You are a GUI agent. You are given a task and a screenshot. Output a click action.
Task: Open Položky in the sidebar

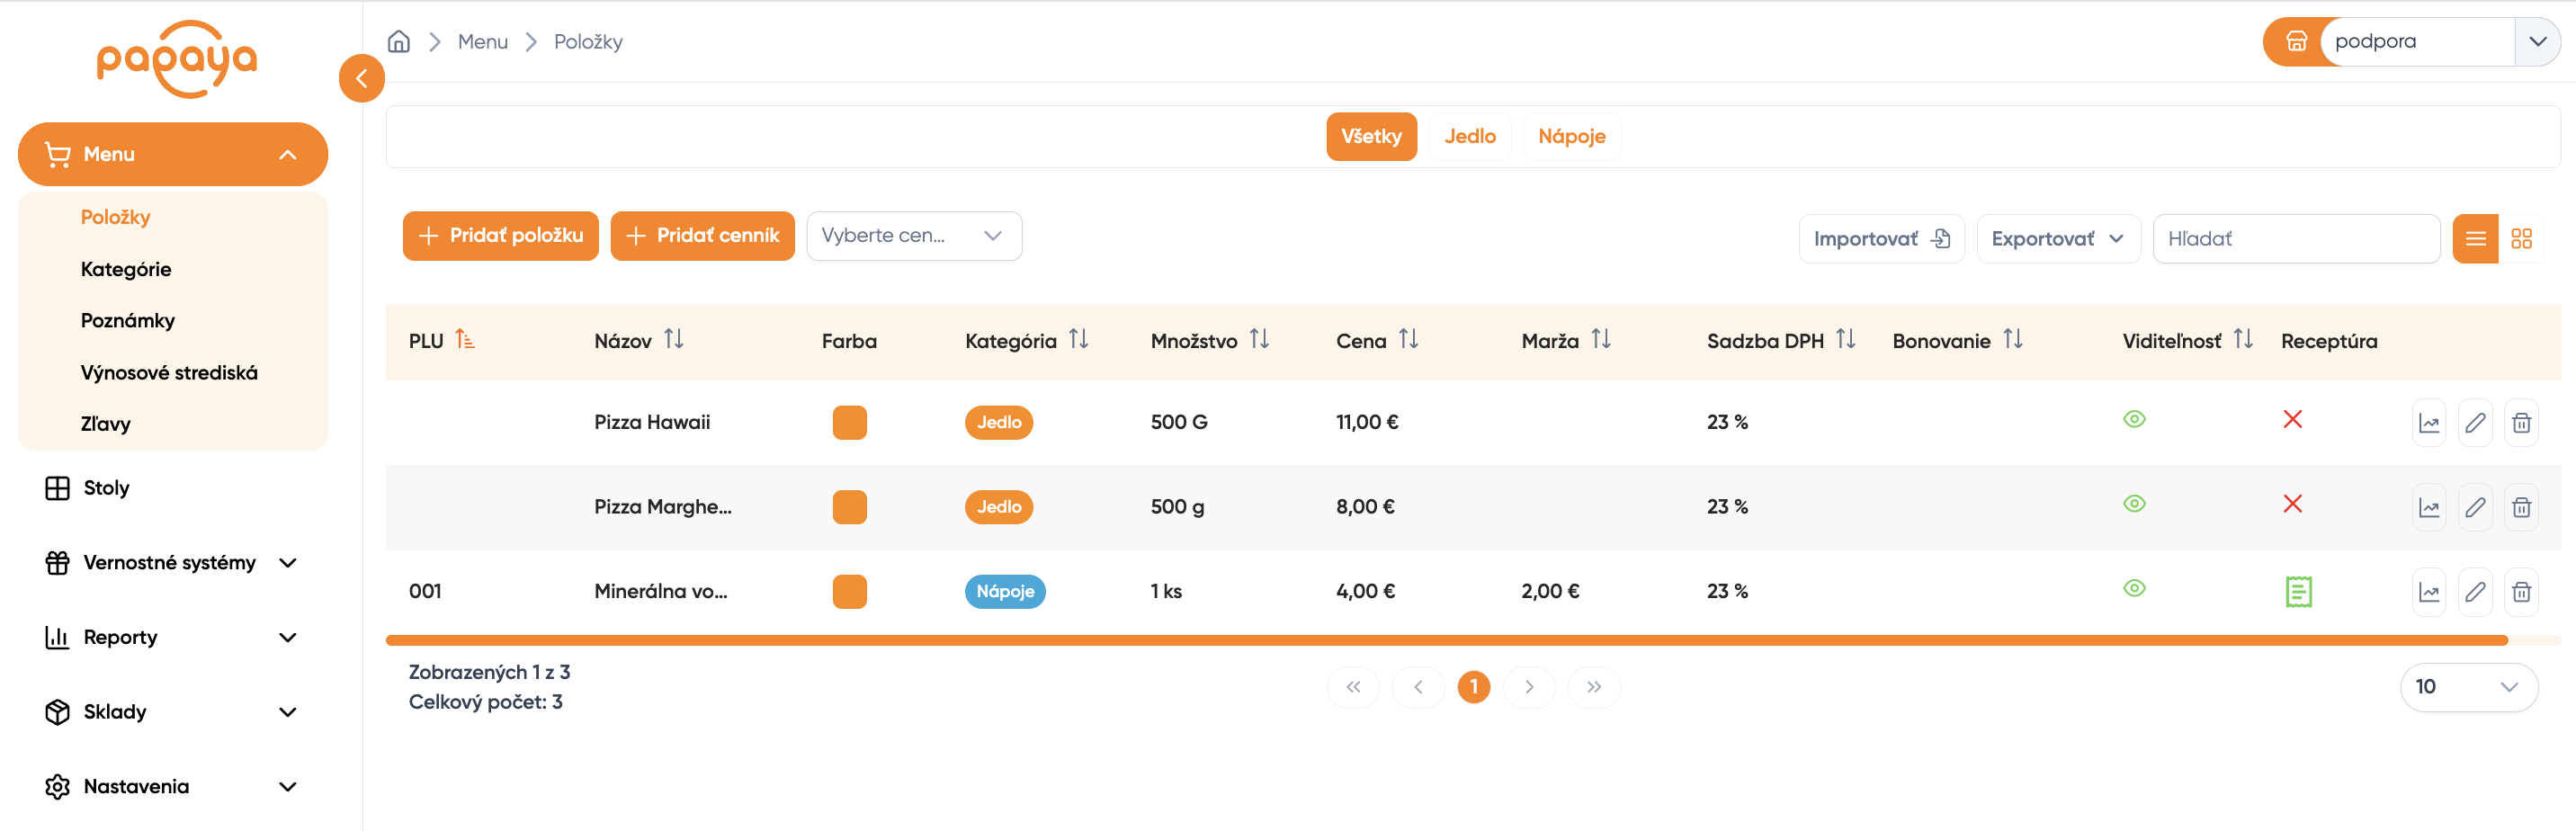(115, 217)
